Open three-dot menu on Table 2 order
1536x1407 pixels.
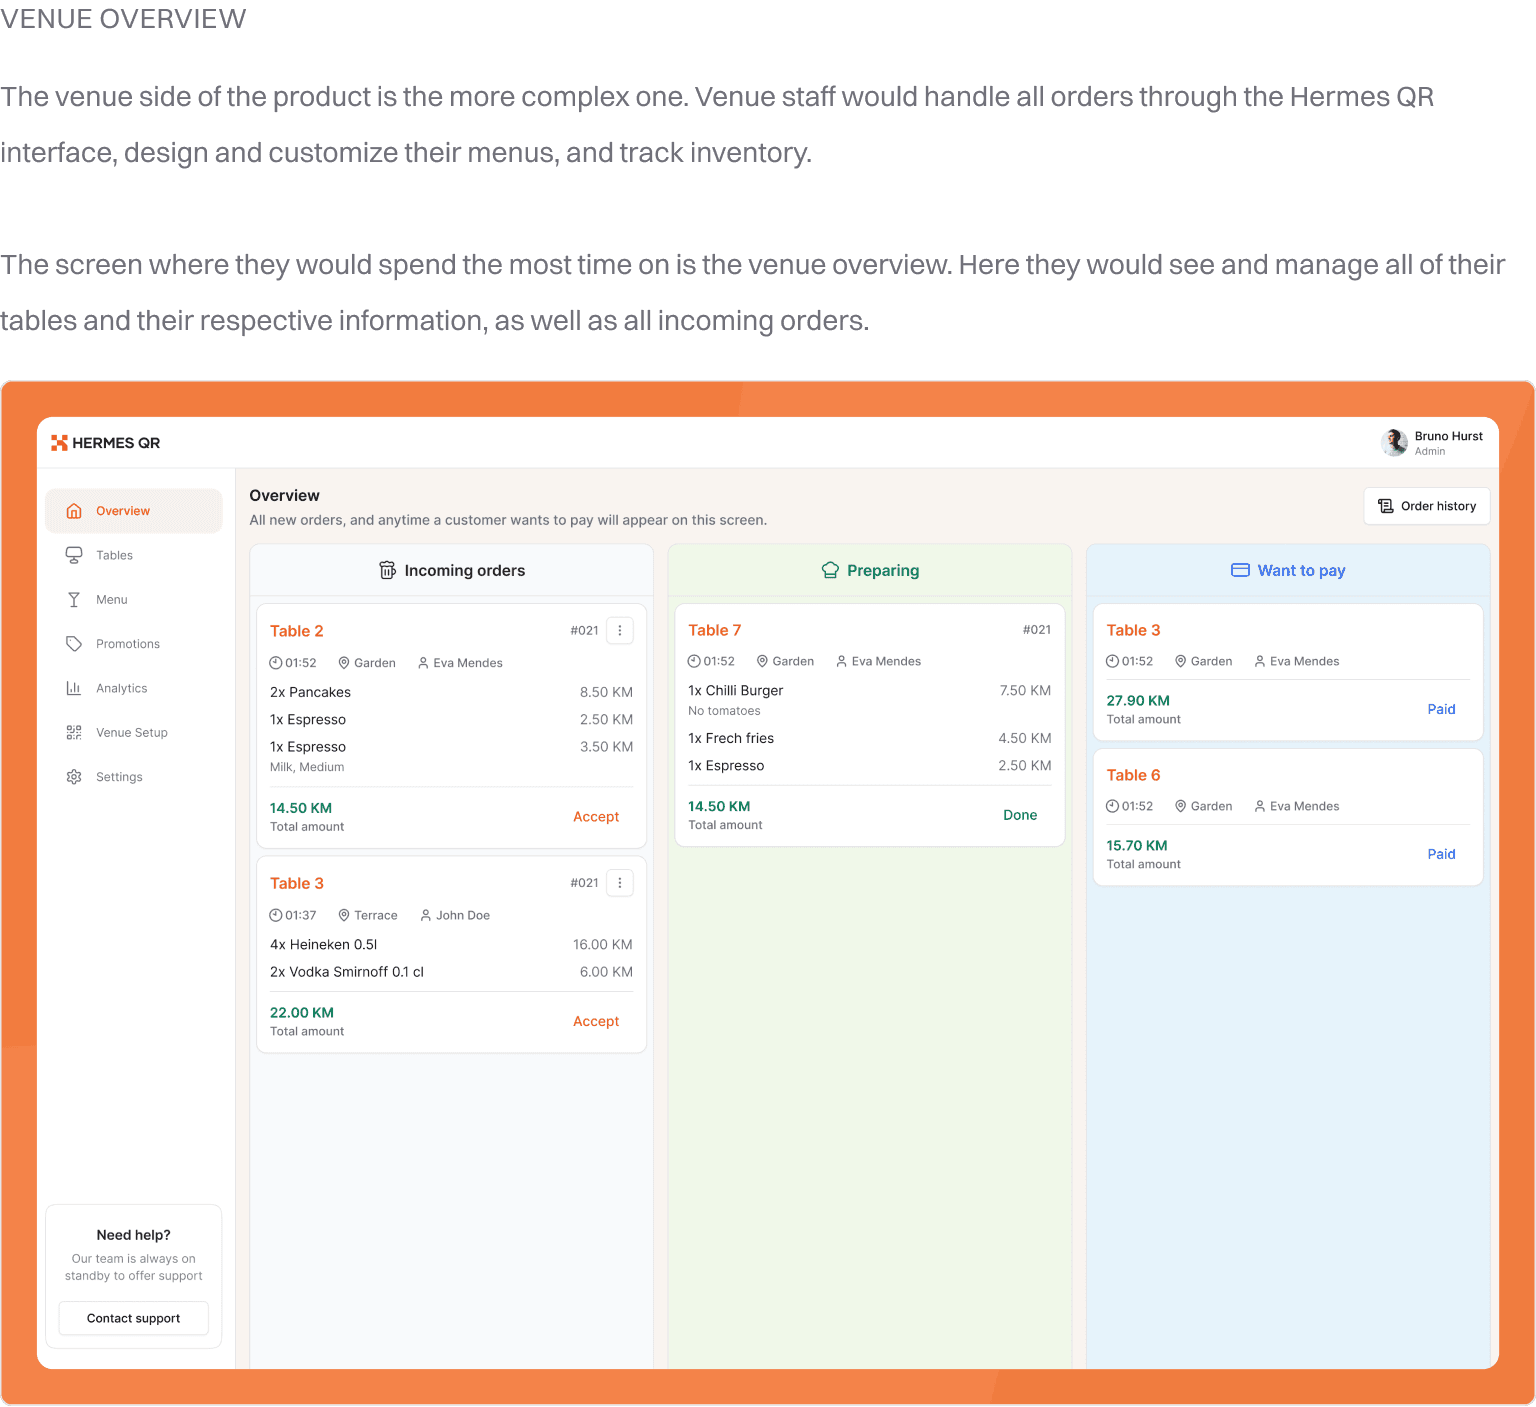click(x=620, y=631)
